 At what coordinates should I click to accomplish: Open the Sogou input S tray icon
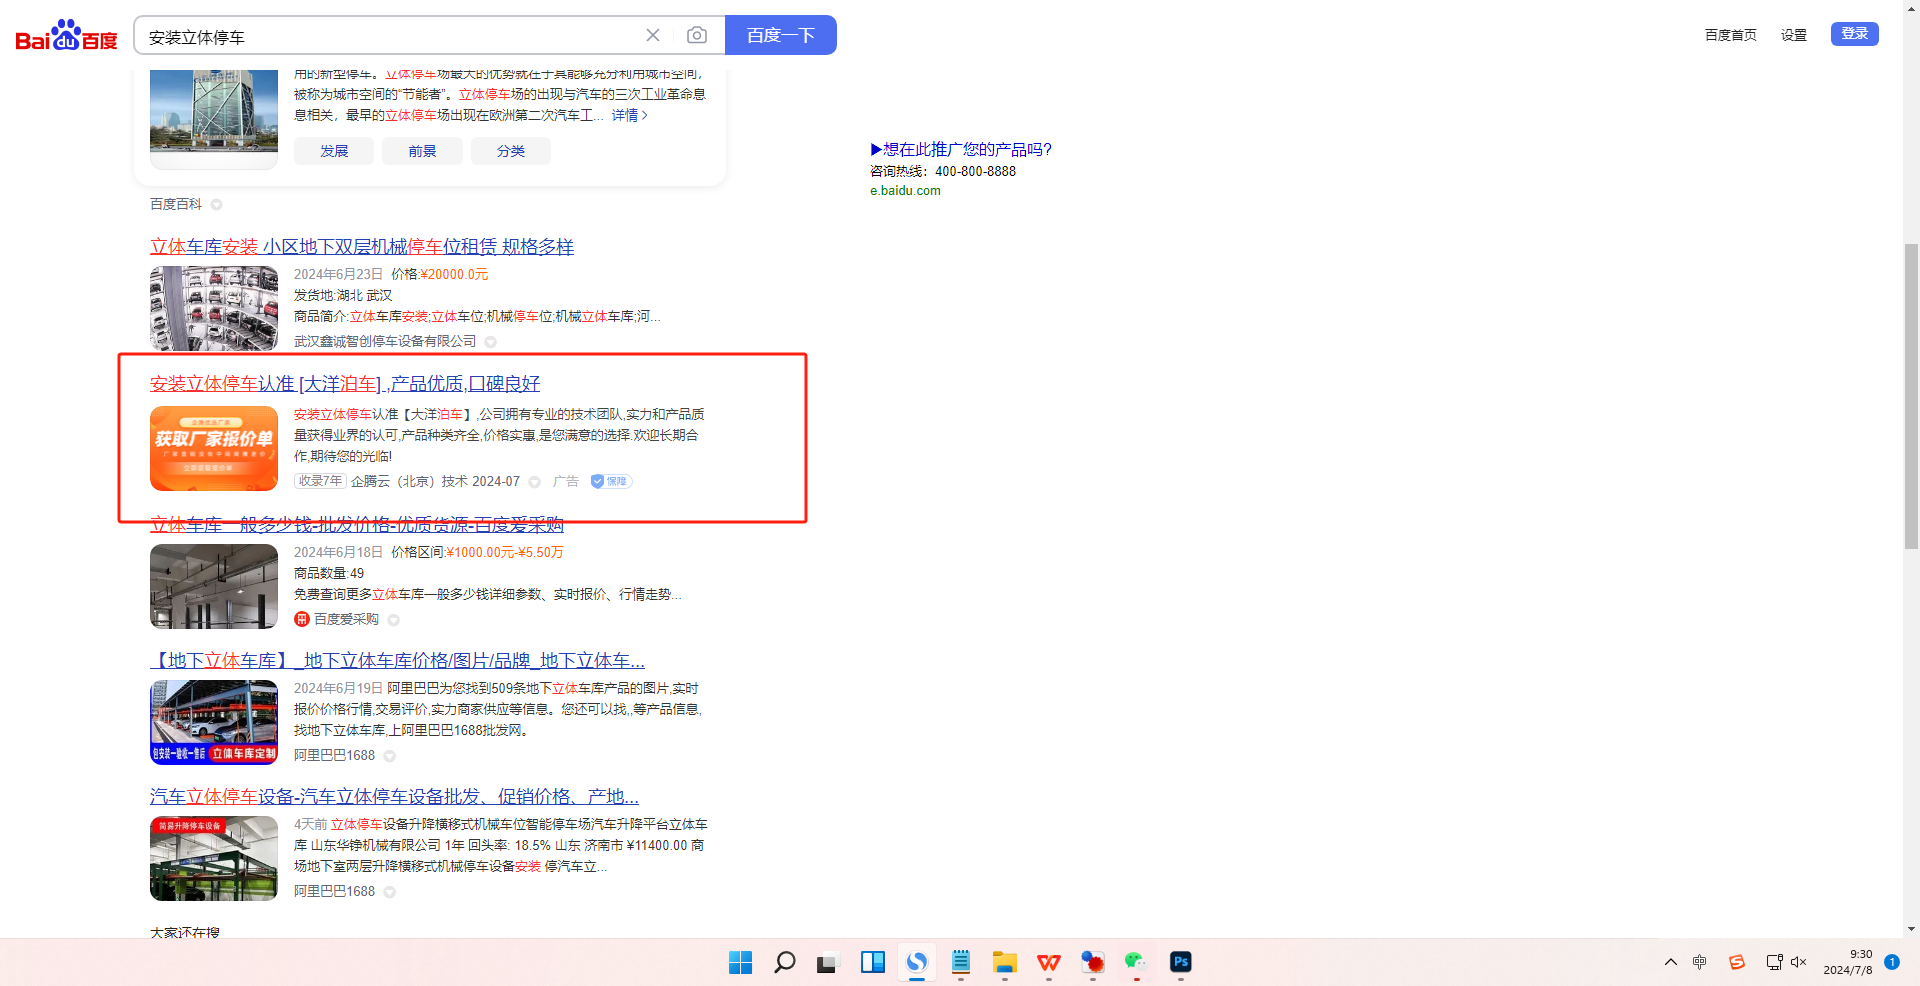[1737, 962]
